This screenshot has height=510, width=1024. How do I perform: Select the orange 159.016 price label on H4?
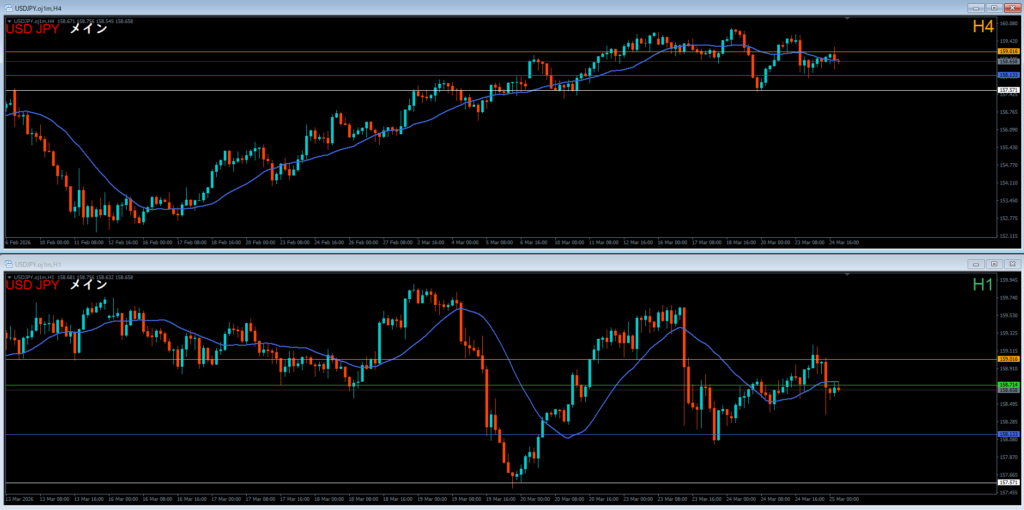point(1008,50)
